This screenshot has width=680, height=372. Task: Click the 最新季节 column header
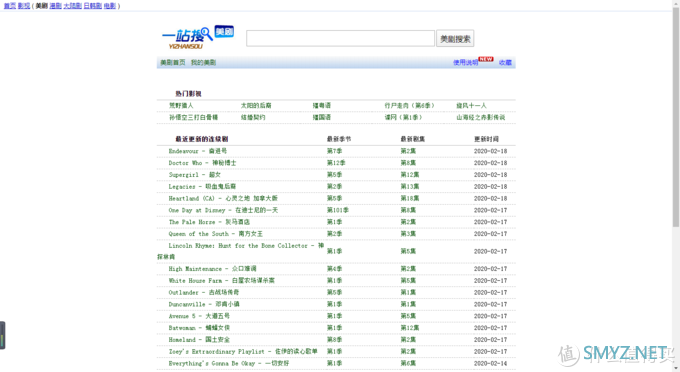(339, 139)
